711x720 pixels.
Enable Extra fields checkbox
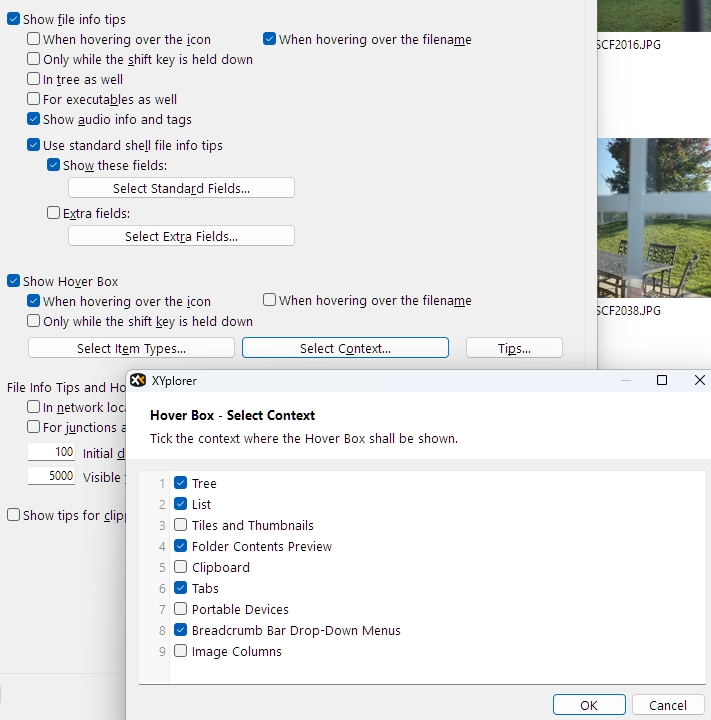click(x=53, y=213)
